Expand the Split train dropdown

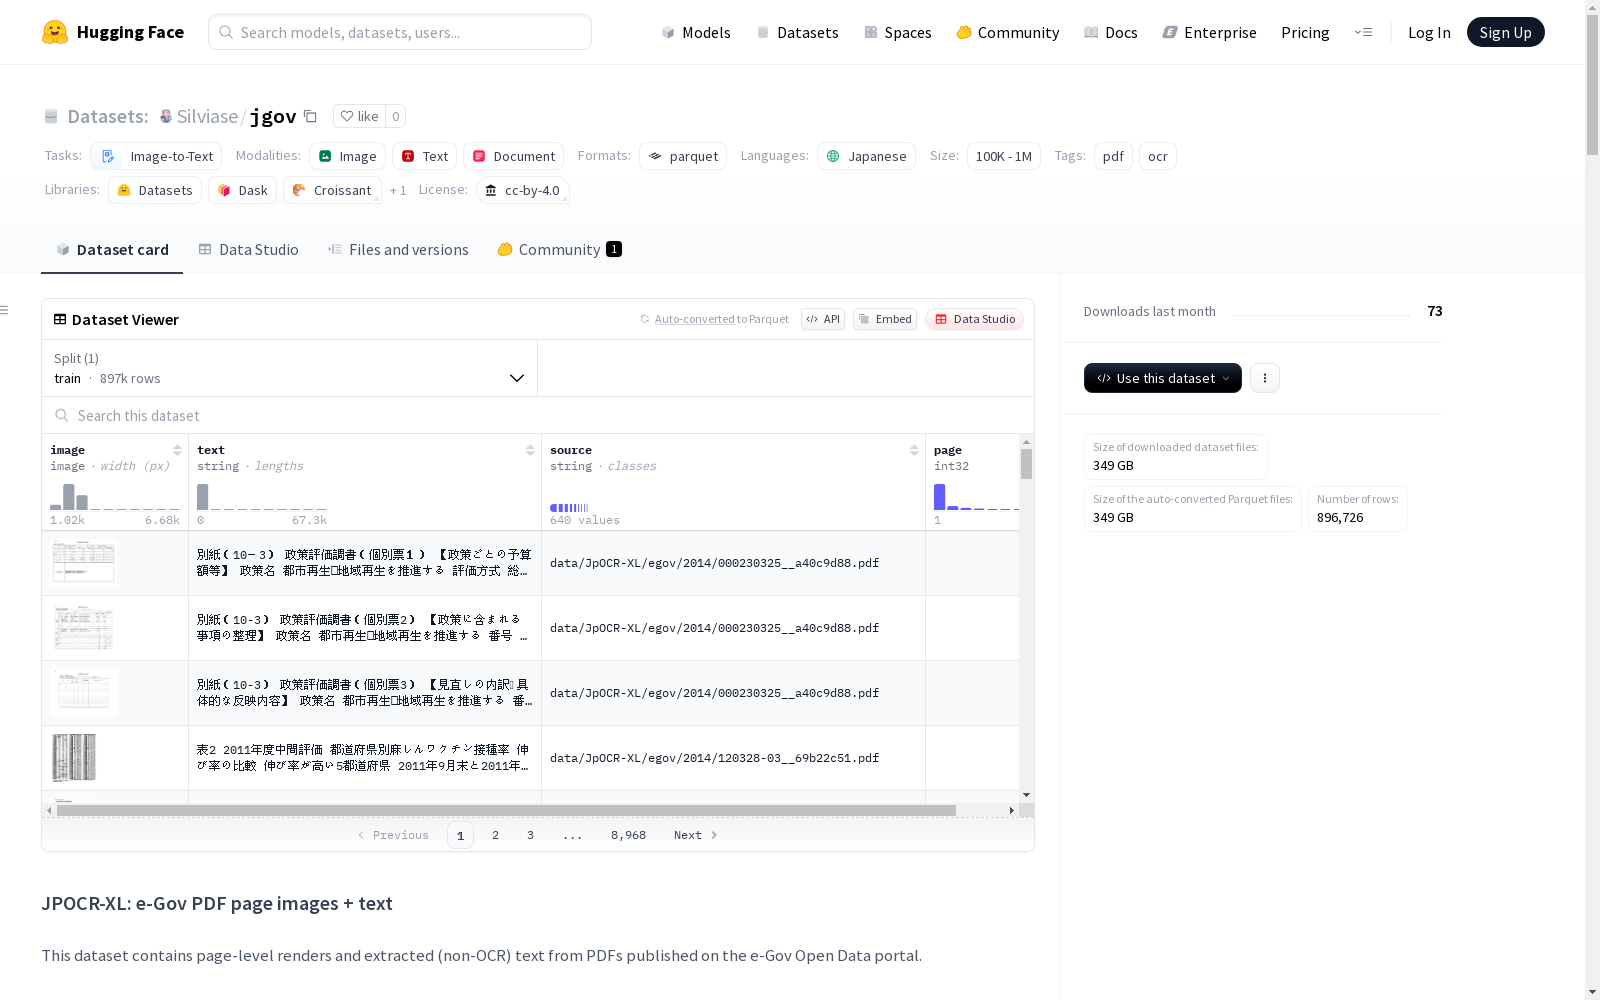tap(290, 368)
